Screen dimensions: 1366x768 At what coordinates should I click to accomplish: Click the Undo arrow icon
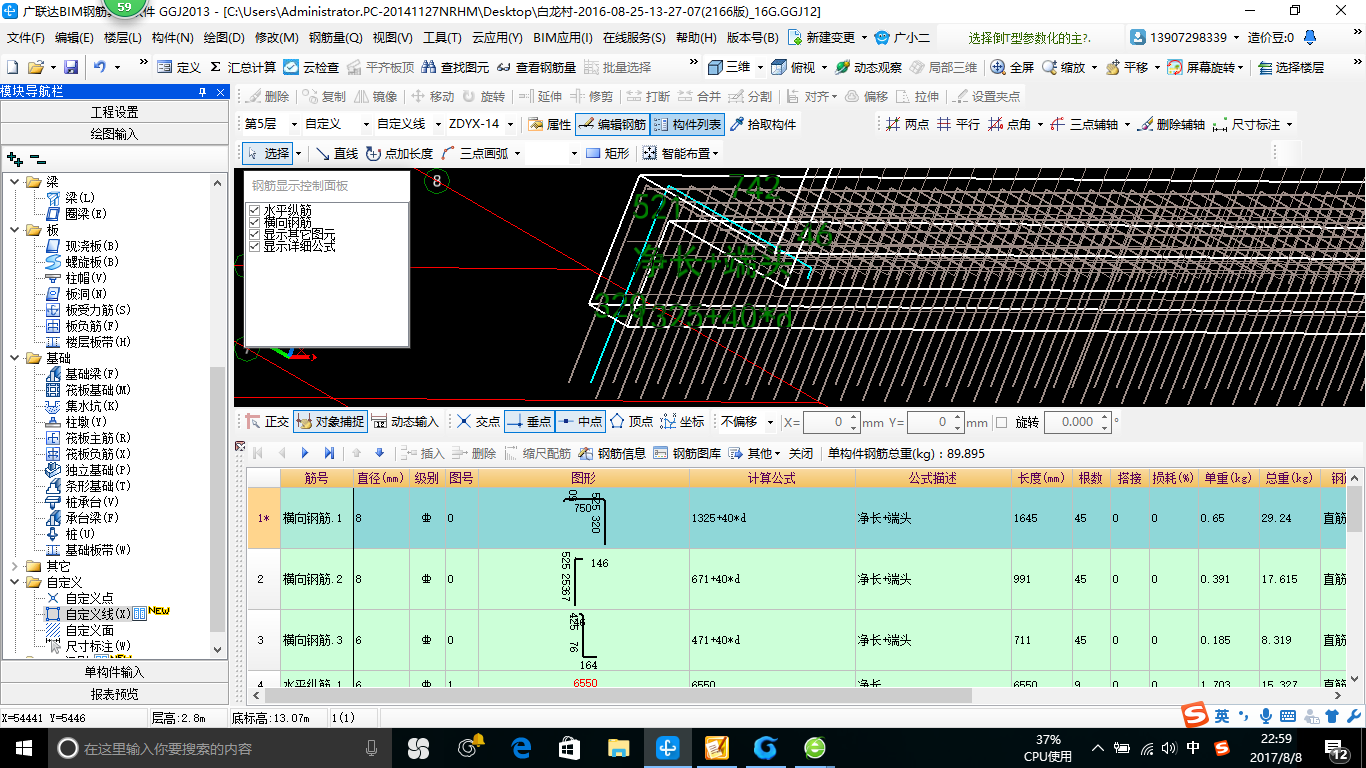coord(100,67)
